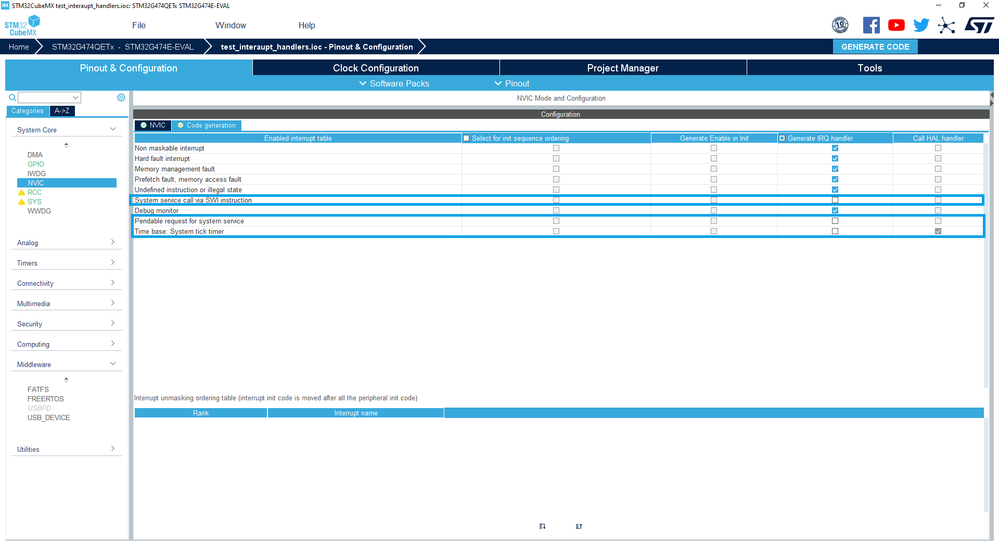Switch to the Clock Configuration tab
The image size is (999, 542).
[376, 68]
